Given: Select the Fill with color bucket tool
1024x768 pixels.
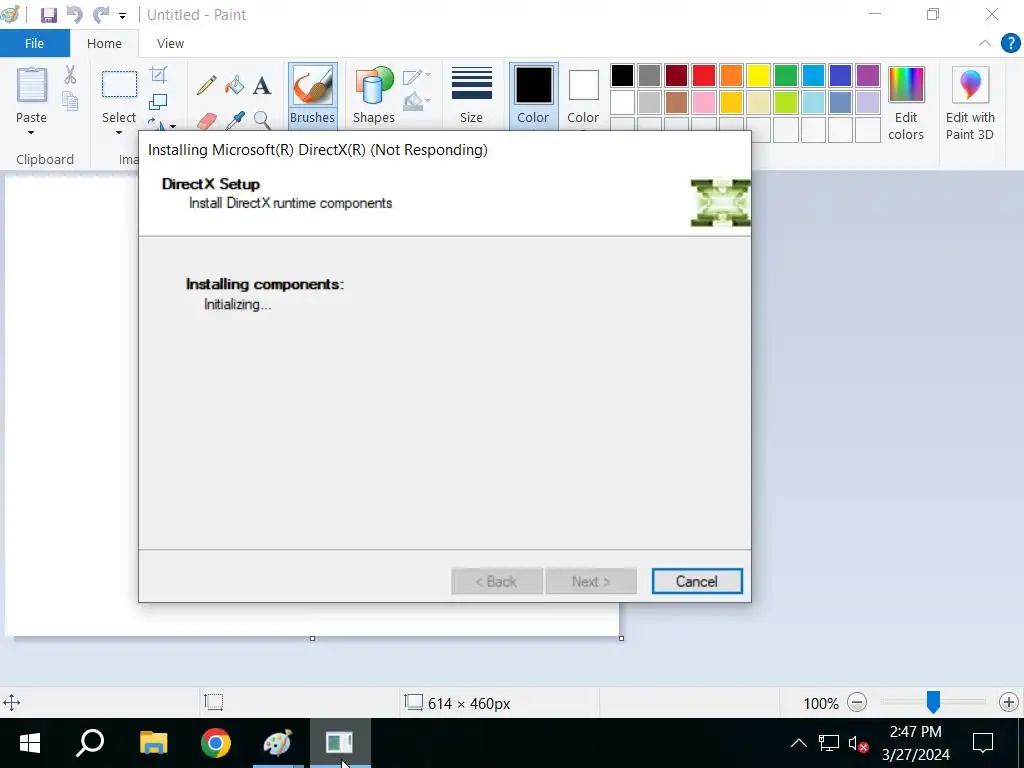Looking at the screenshot, I should point(234,85).
